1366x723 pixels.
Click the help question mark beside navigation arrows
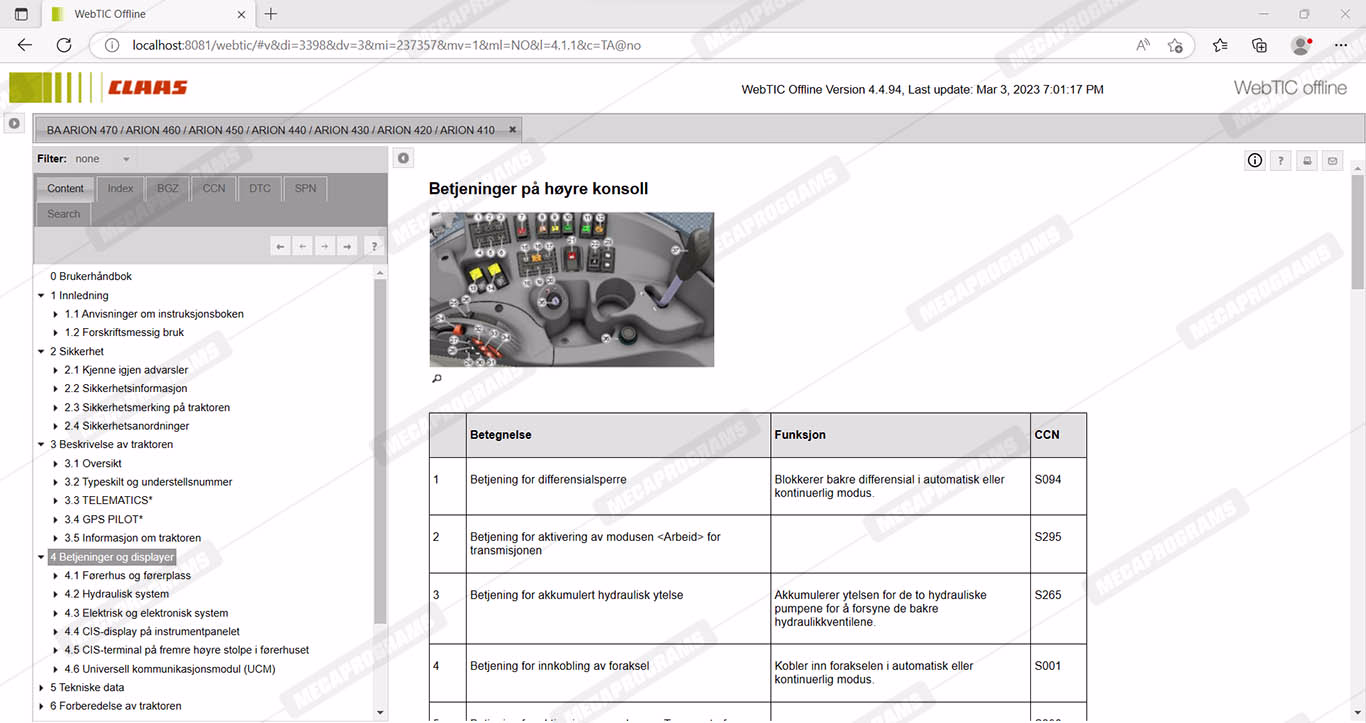[x=373, y=246]
